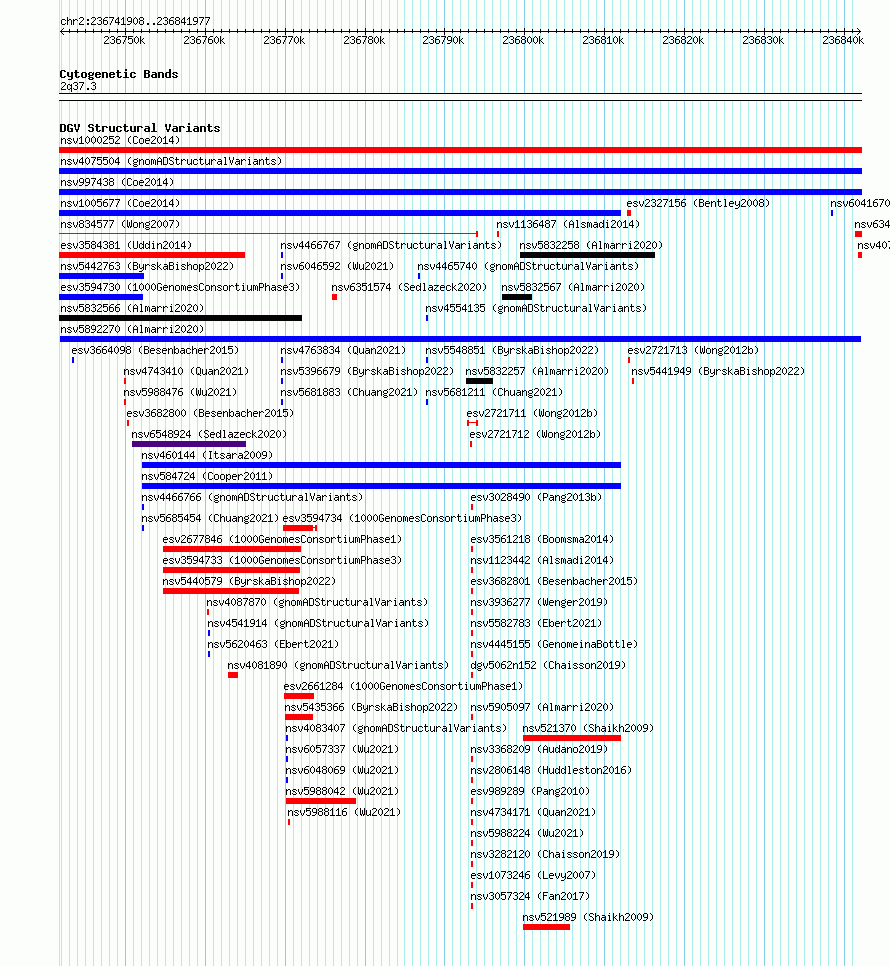The width and height of the screenshot is (890, 966).
Task: Click nsv521370 (Shaikh2009) label
Action: point(588,727)
